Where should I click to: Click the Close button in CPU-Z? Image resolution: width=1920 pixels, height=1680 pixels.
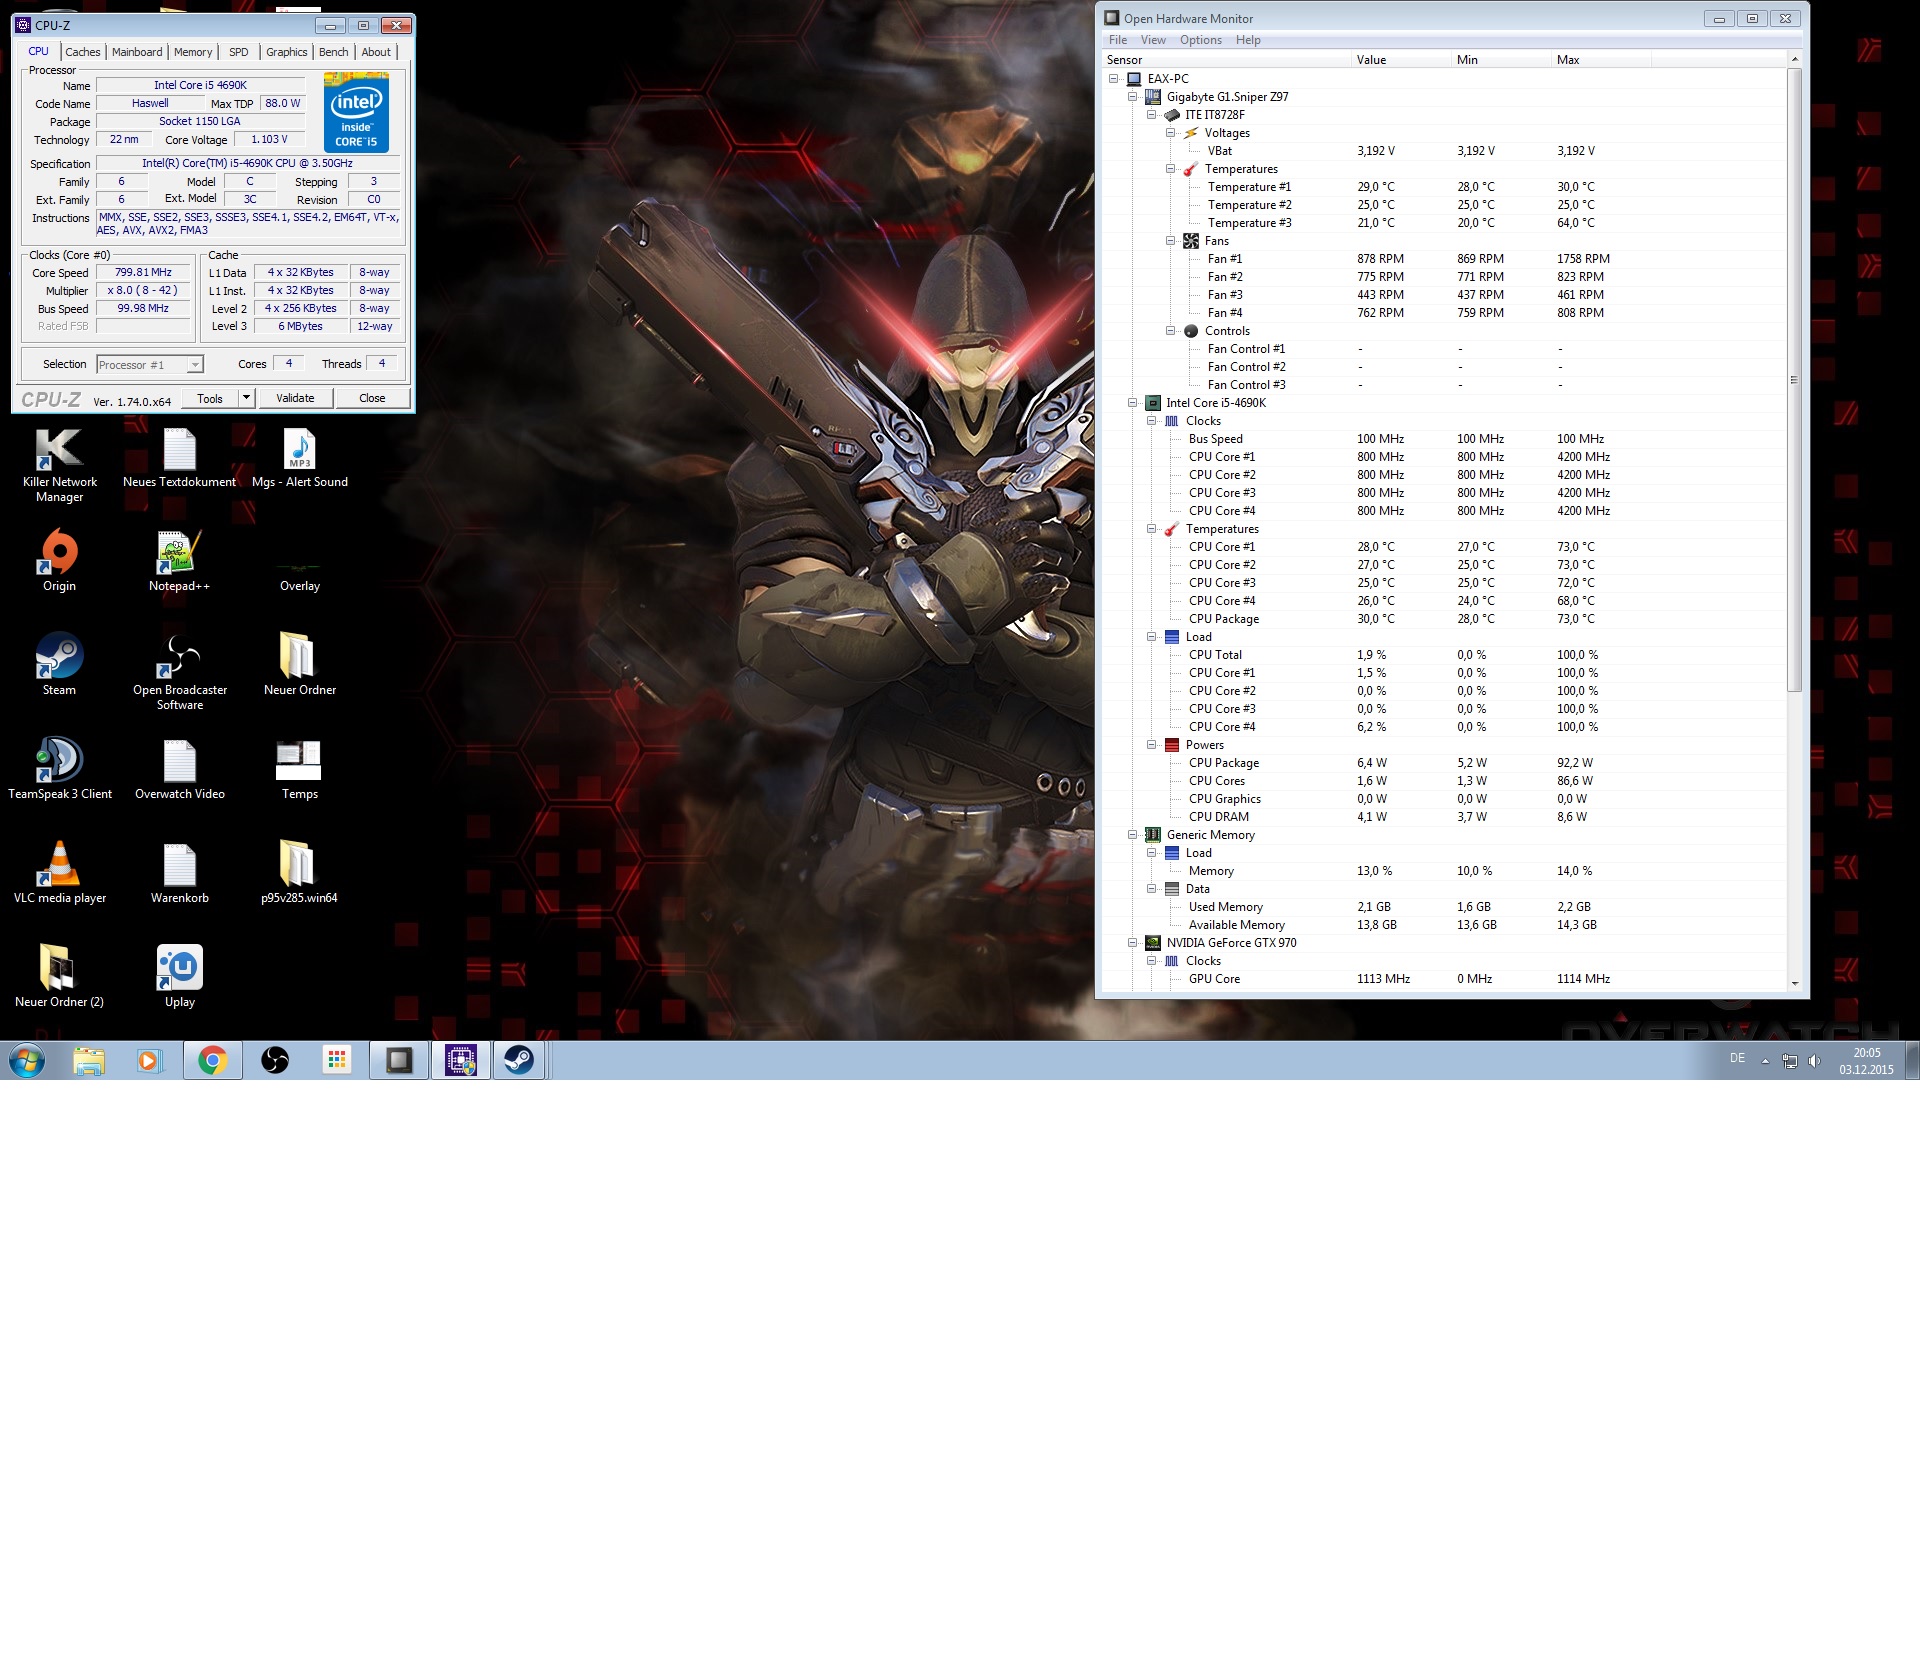click(x=372, y=398)
